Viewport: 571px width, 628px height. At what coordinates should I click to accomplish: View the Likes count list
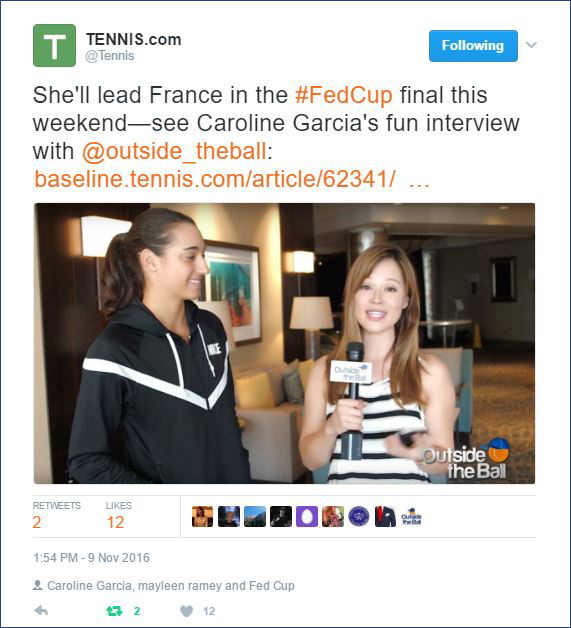(x=119, y=514)
